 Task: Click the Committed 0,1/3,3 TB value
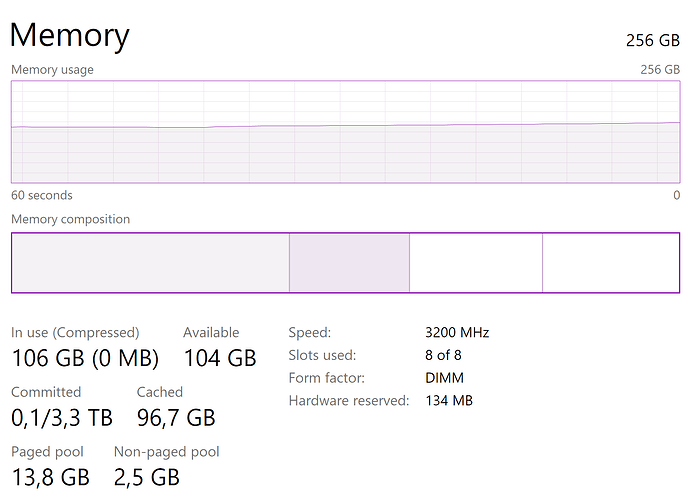point(62,417)
